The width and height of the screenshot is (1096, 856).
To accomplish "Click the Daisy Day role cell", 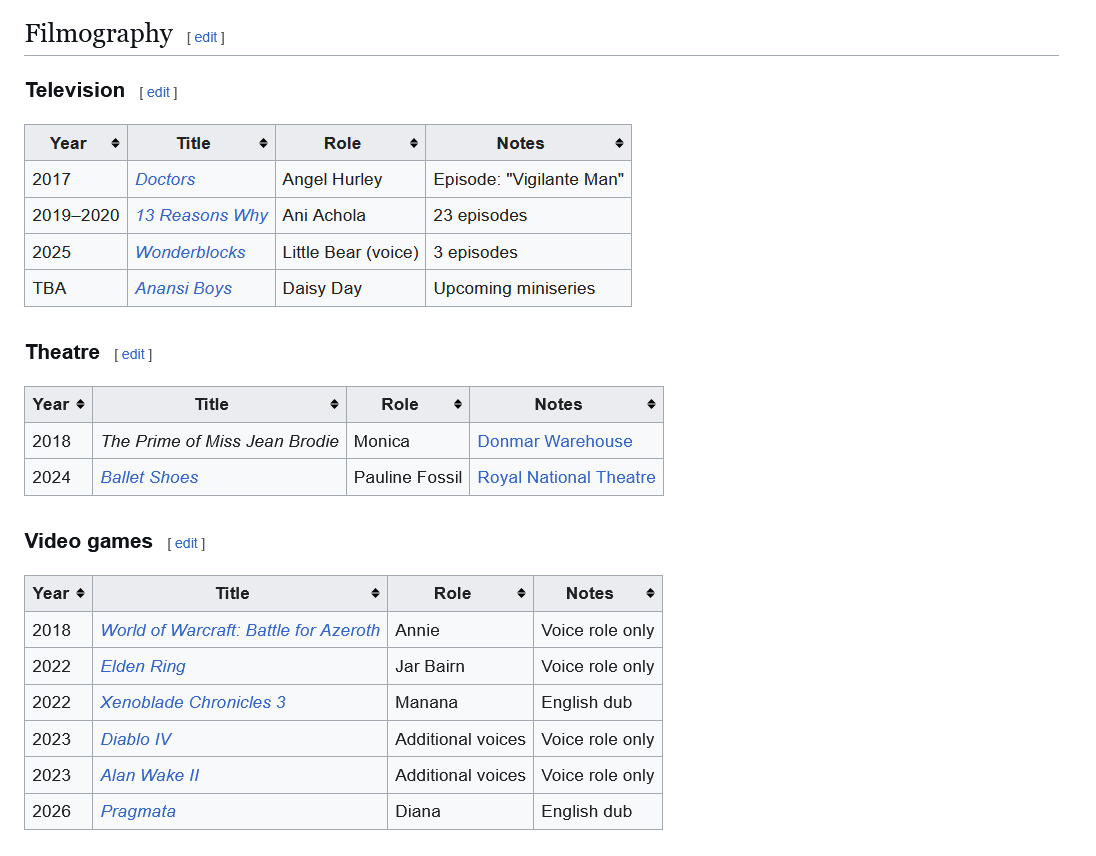I will click(x=350, y=289).
